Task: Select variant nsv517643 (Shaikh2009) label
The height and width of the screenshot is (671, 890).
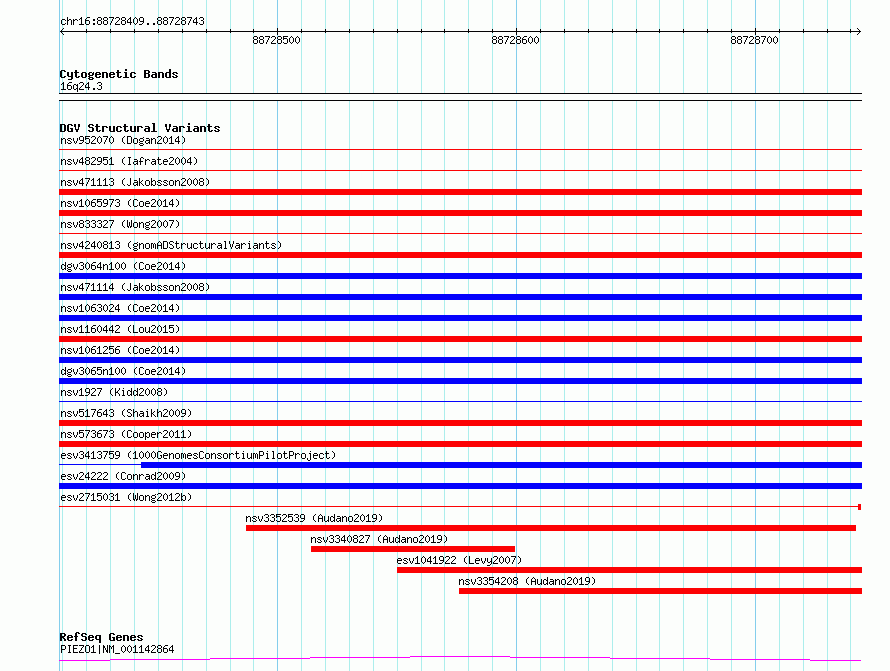Action: tap(126, 413)
